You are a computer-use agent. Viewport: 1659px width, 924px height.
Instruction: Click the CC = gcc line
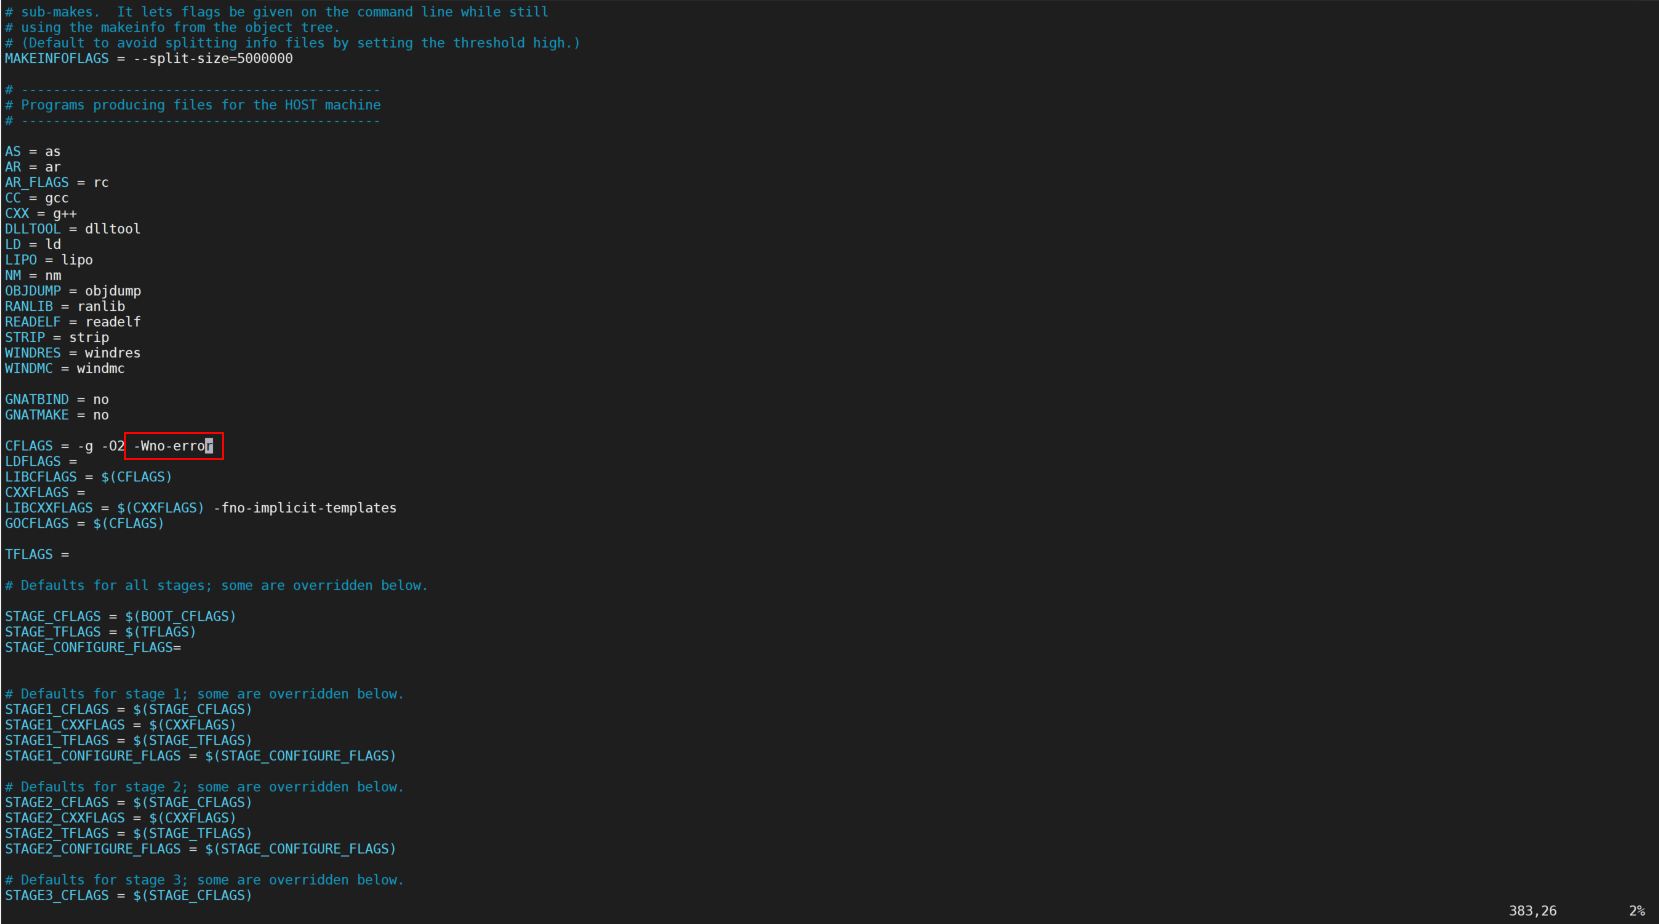[x=36, y=197]
